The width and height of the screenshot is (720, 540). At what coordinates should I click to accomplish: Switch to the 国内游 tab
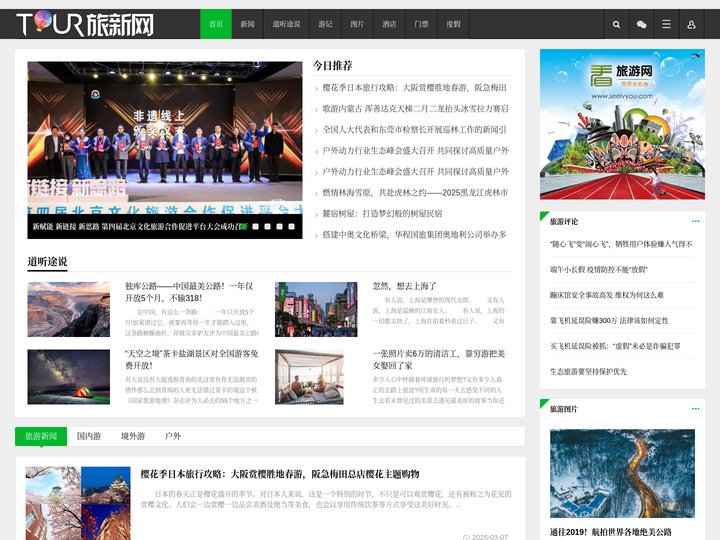click(89, 436)
